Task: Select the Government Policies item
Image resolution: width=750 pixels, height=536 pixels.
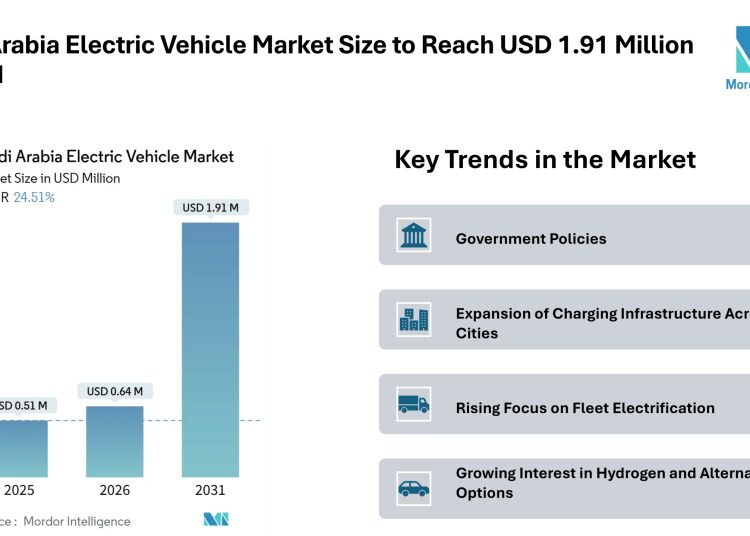Action: point(531,239)
